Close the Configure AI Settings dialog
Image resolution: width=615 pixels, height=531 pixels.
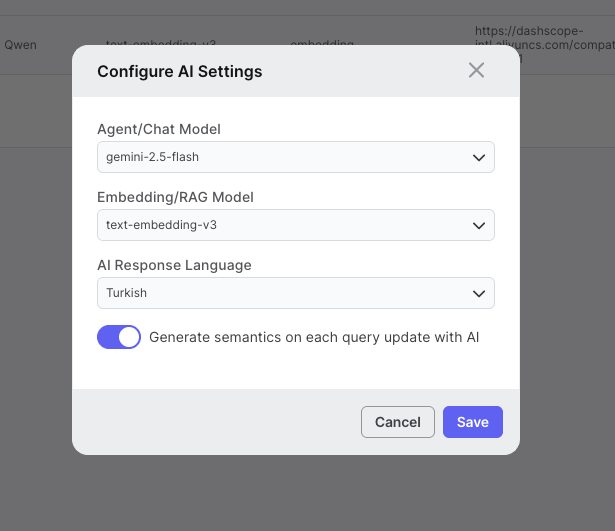pos(476,71)
